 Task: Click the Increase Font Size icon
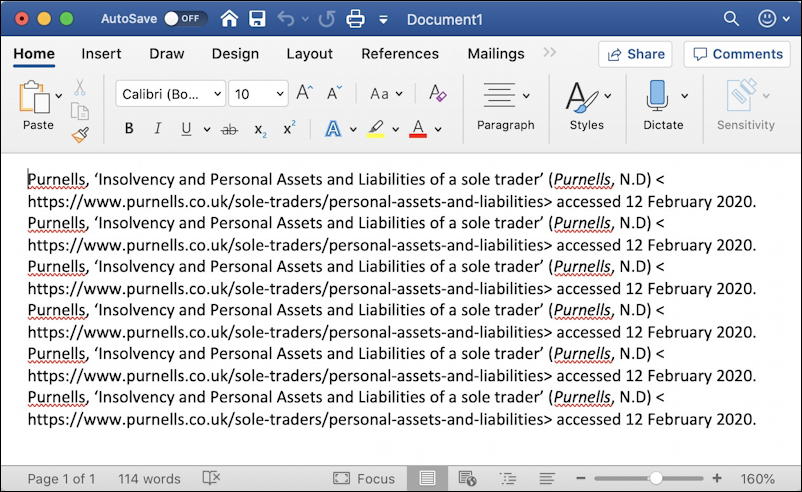coord(304,93)
